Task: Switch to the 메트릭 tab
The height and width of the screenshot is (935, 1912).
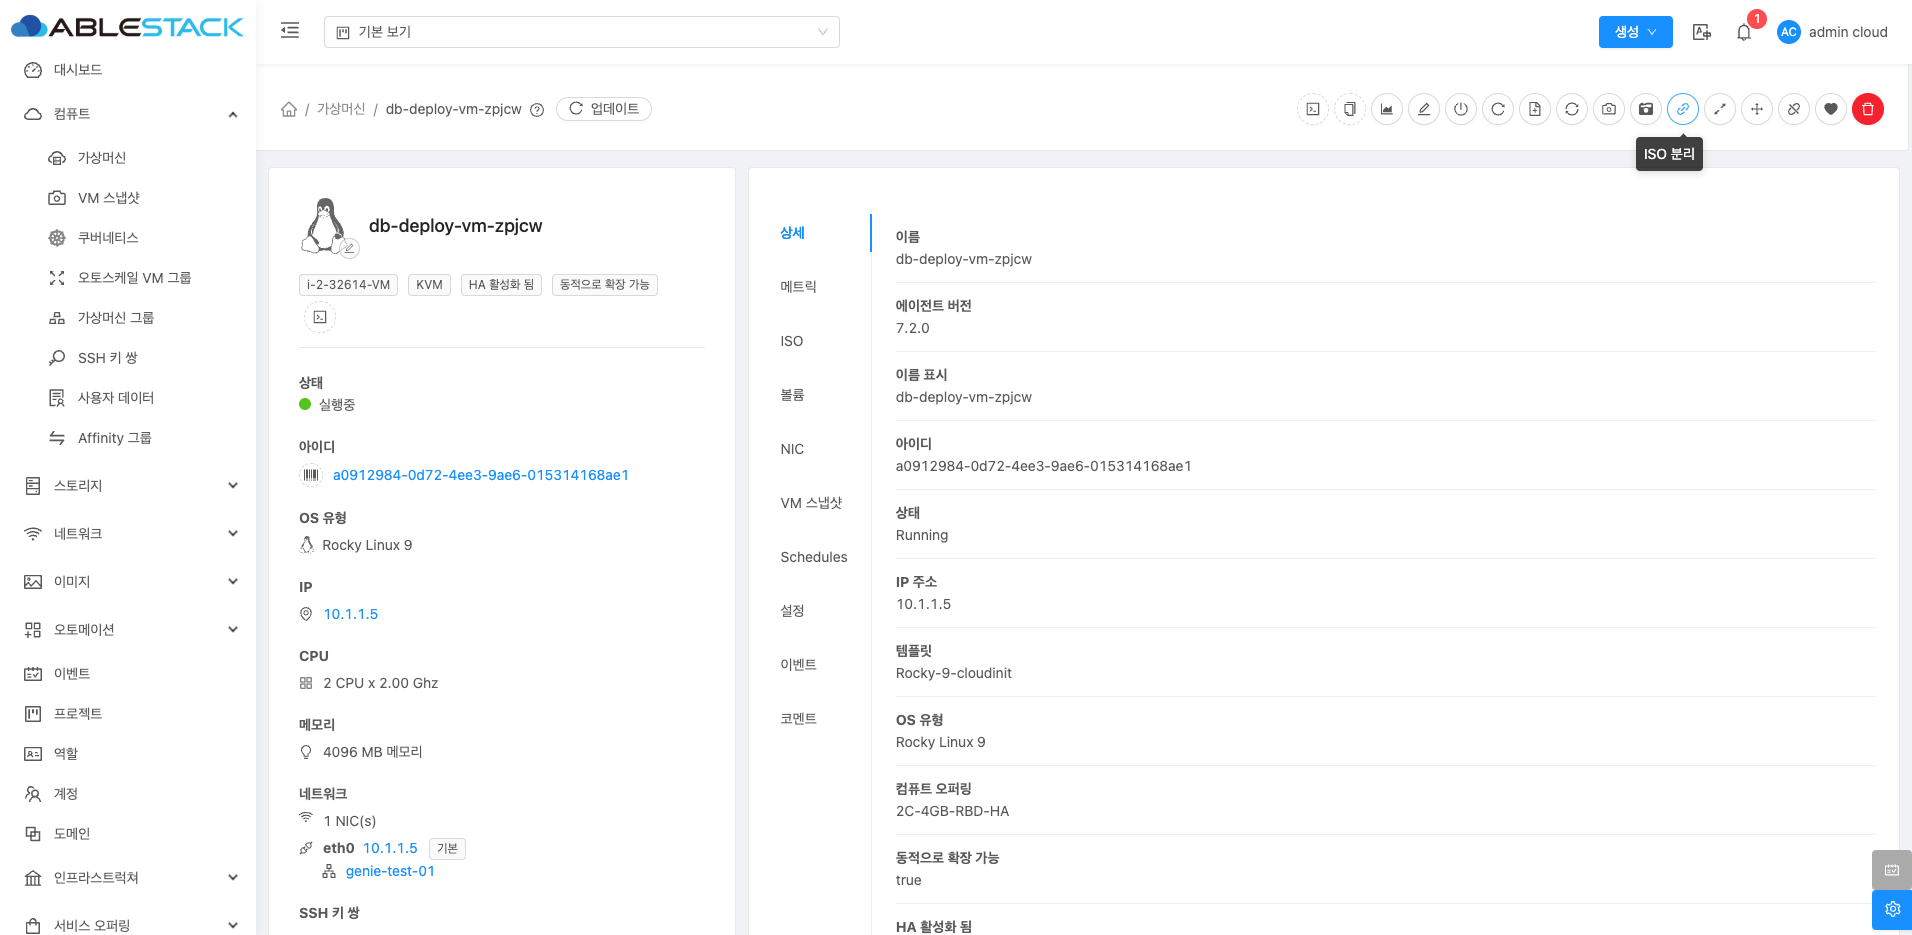Action: 798,287
